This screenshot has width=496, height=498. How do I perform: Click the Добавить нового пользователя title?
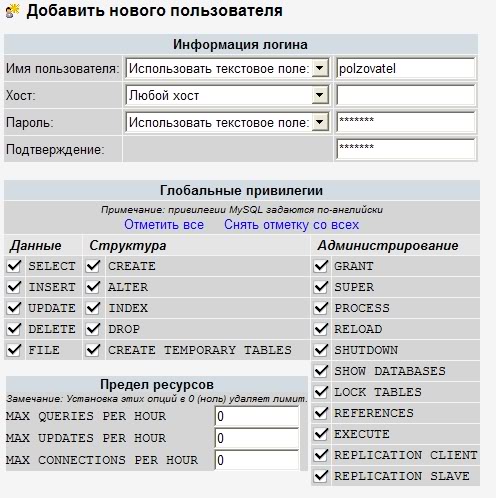click(x=154, y=11)
